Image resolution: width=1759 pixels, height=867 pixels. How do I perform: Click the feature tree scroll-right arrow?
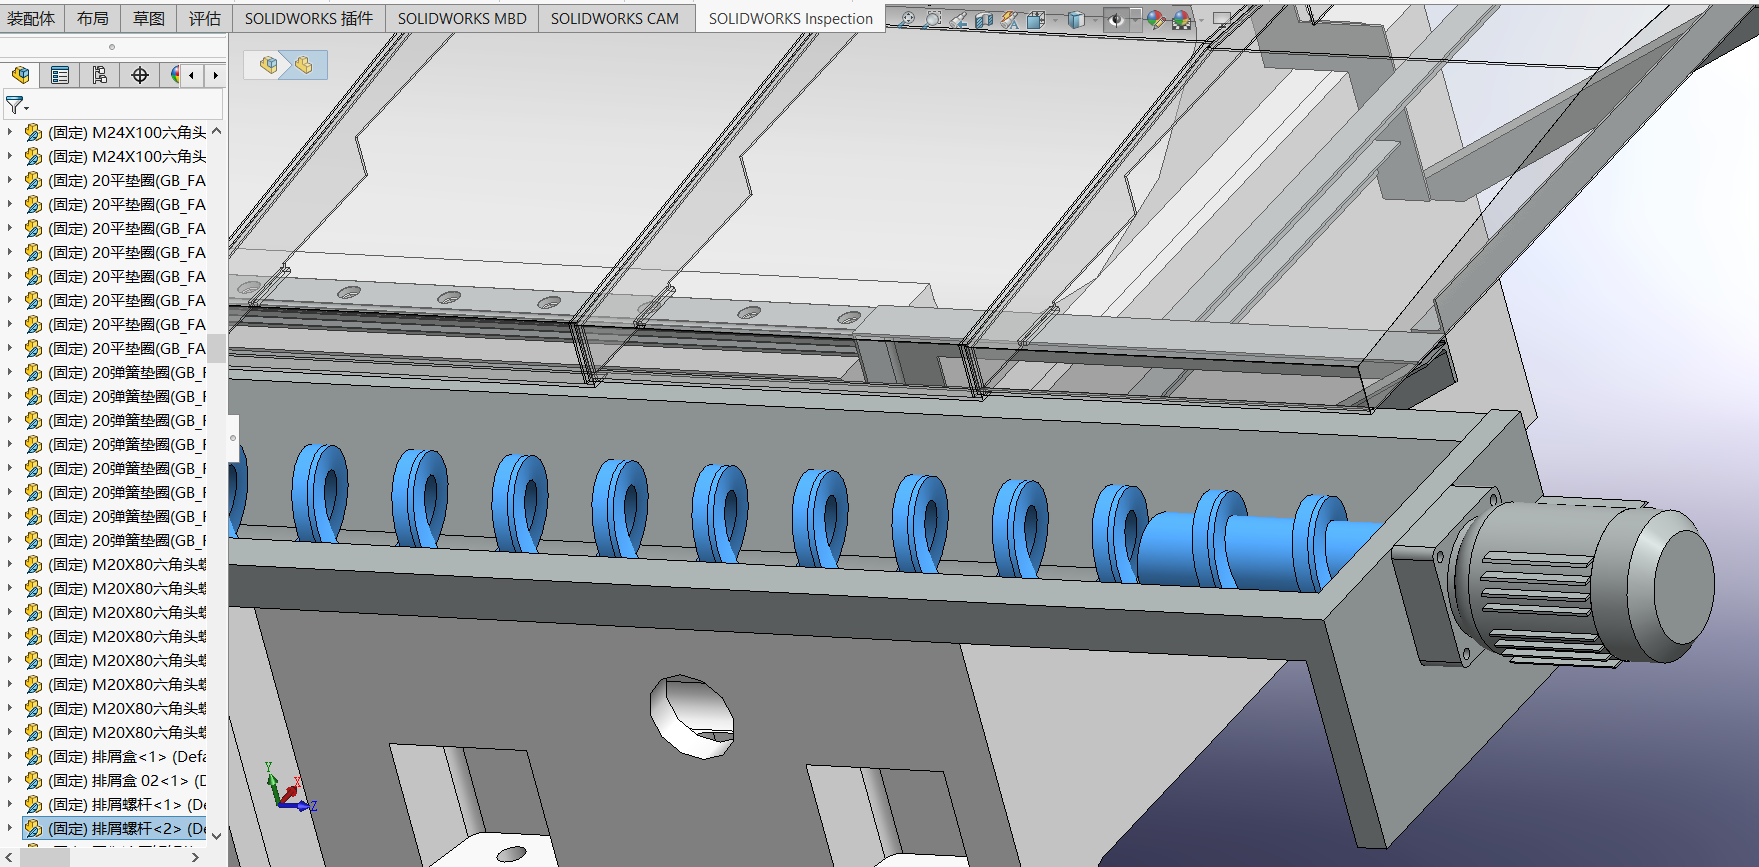195,857
